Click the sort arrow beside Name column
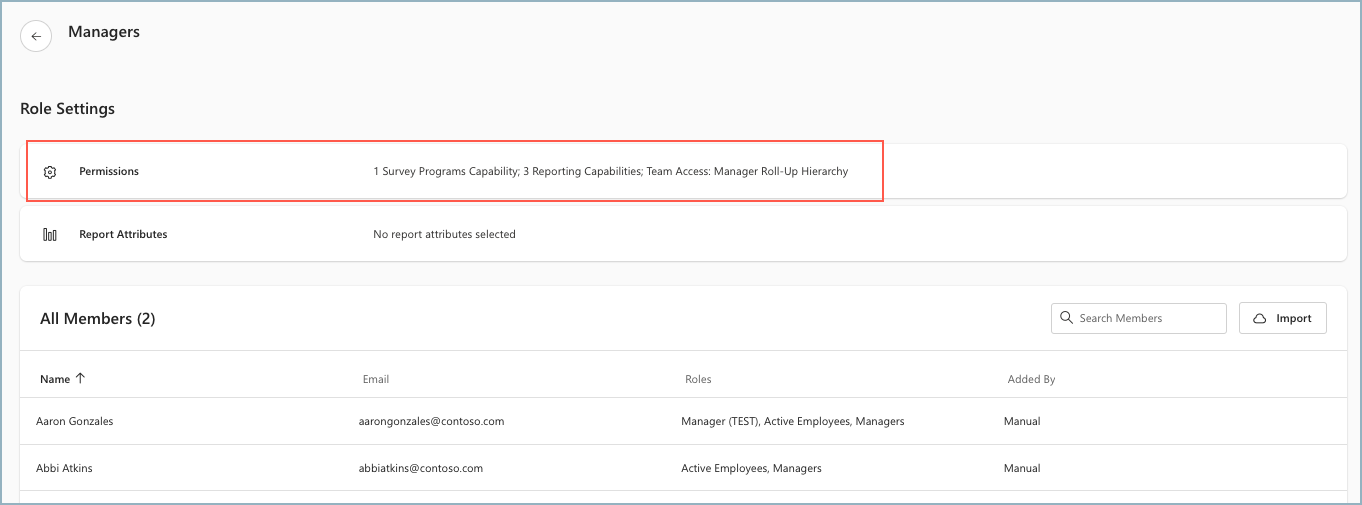The height and width of the screenshot is (505, 1362). [81, 379]
